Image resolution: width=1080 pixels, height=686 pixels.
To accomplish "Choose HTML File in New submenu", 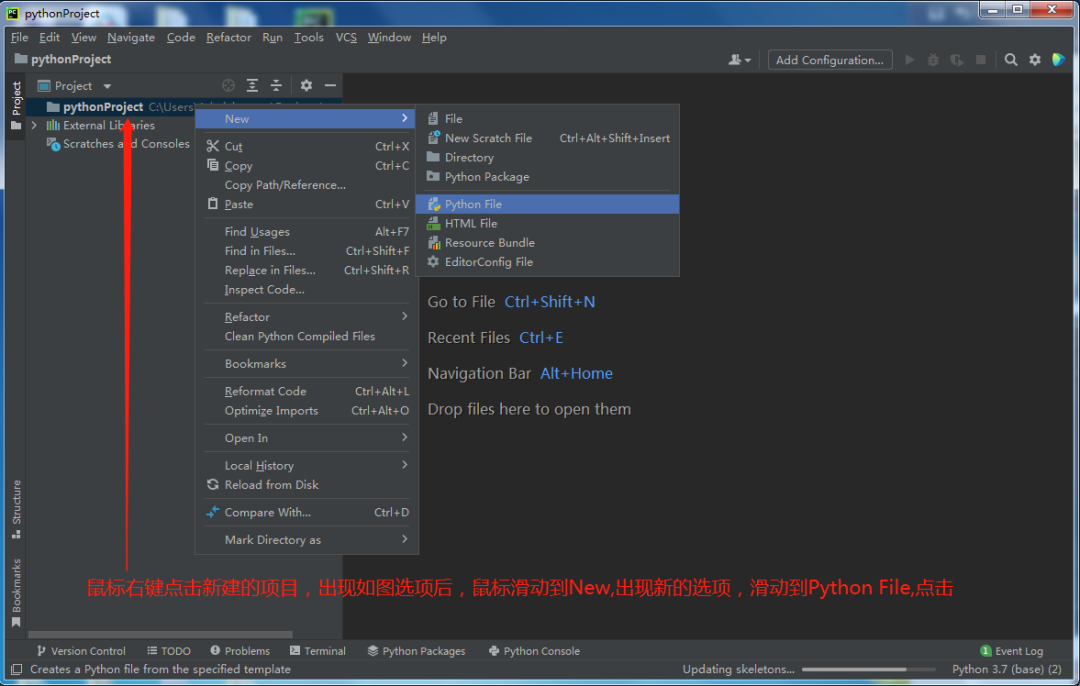I will (x=548, y=223).
